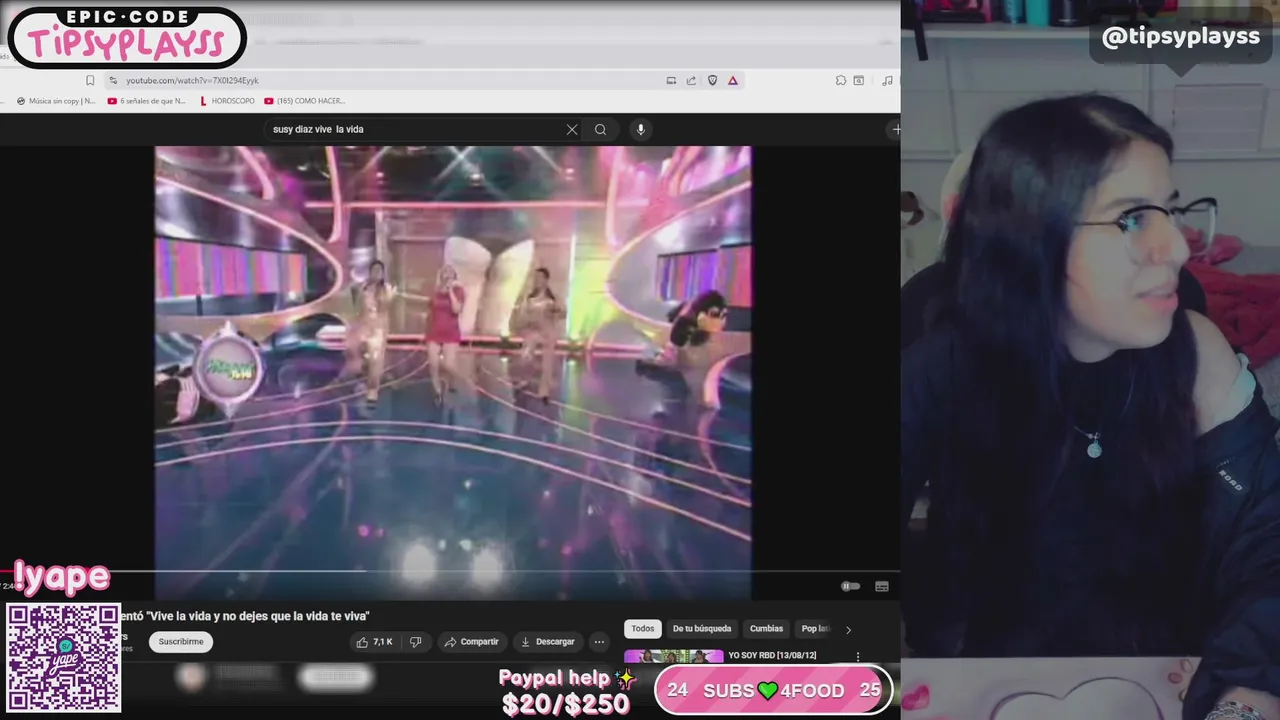Select the 'De tu búsqueda' chip
Viewport: 1280px width, 720px height.
(702, 629)
